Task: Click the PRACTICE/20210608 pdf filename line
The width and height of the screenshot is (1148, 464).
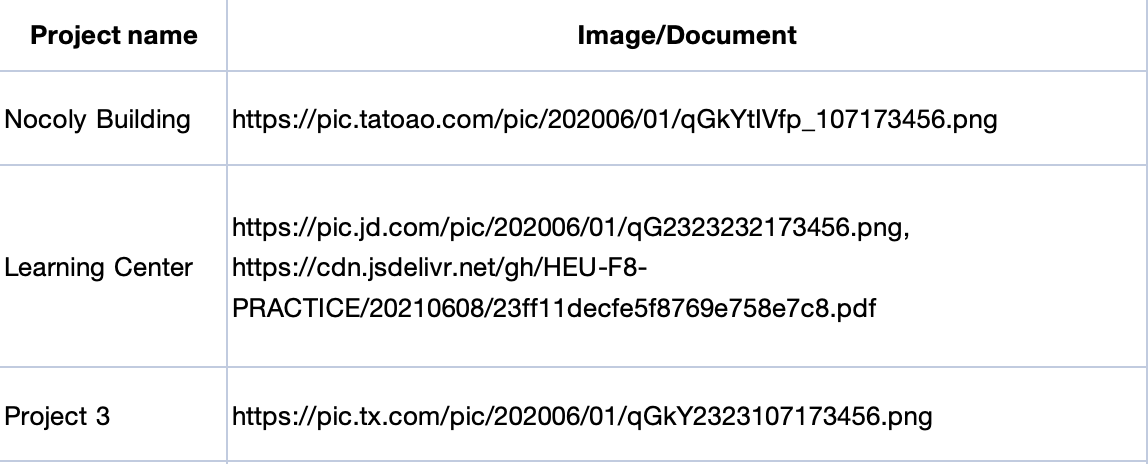Action: [x=554, y=308]
